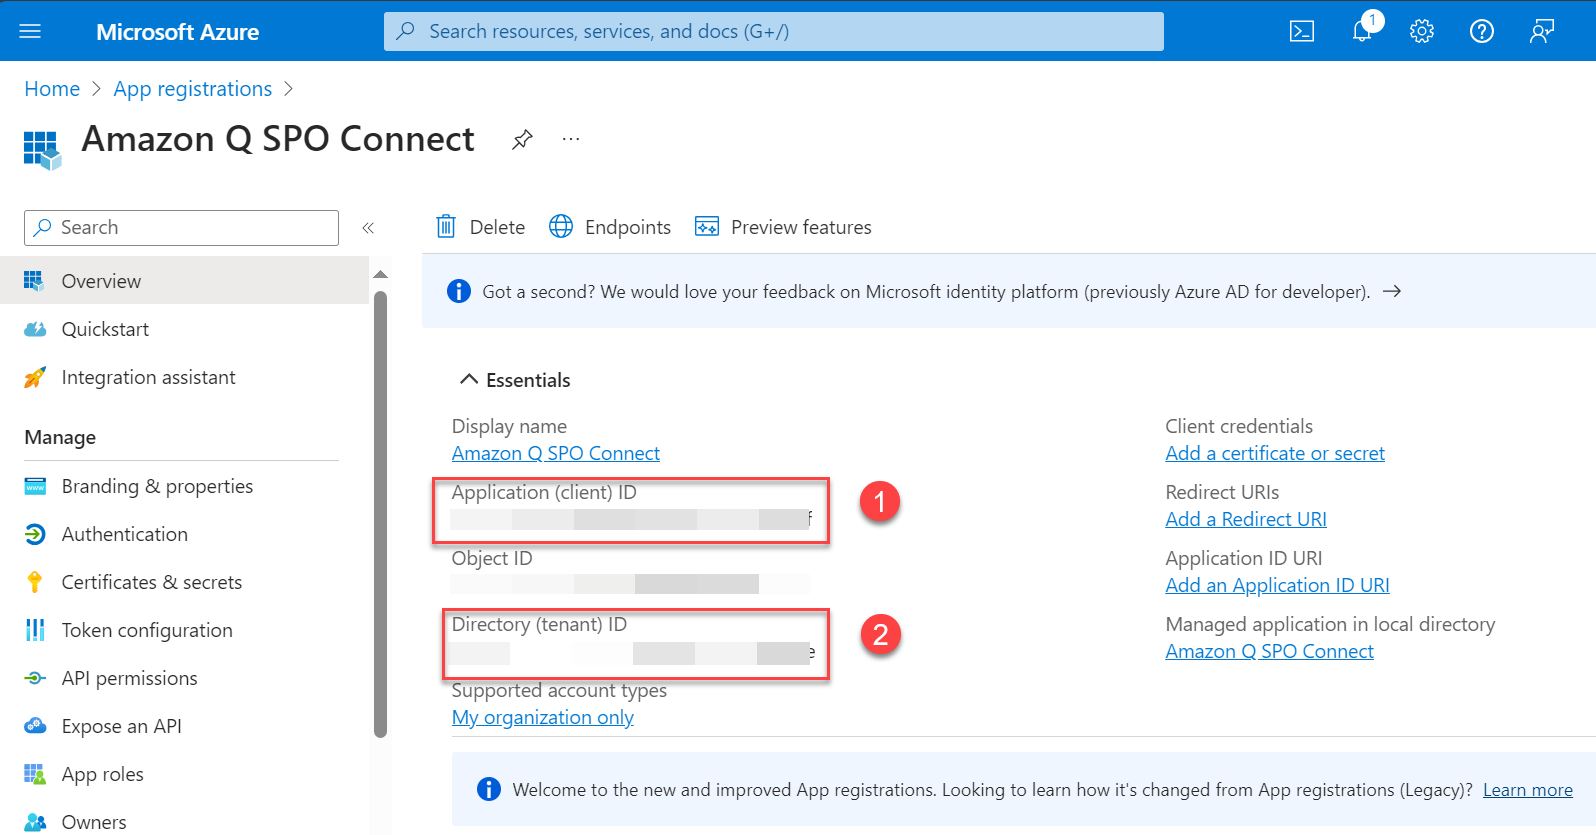Click the Preview features button label
This screenshot has height=835, width=1596.
[801, 227]
